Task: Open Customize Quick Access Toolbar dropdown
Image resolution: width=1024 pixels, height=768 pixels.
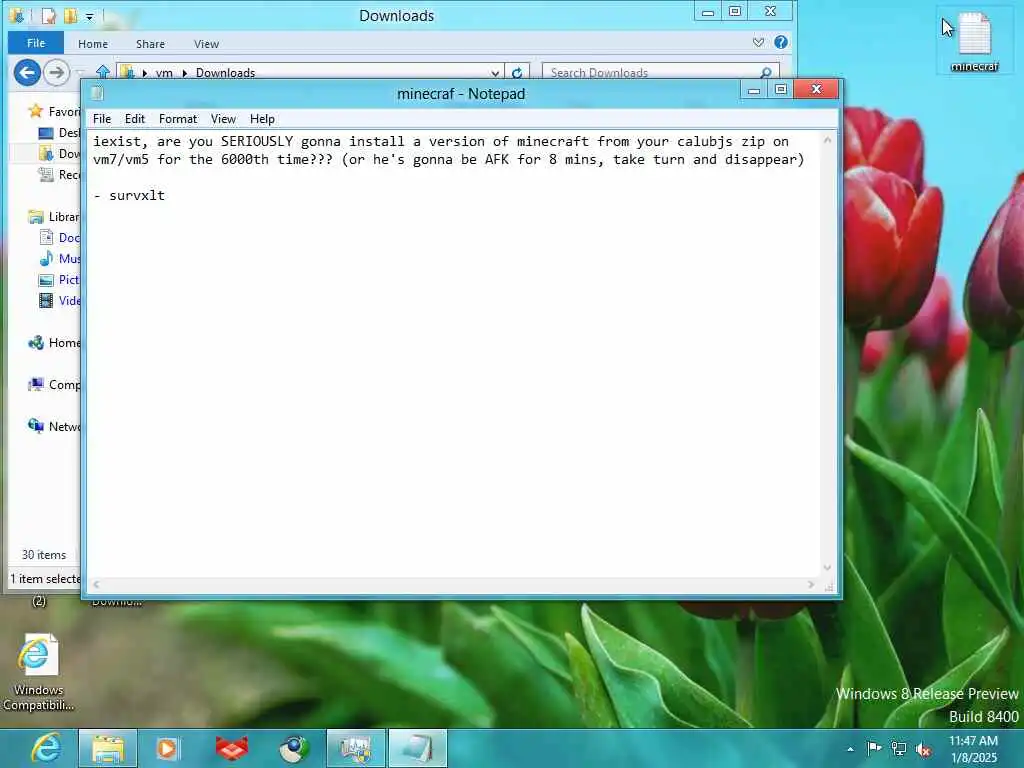Action: click(x=89, y=16)
